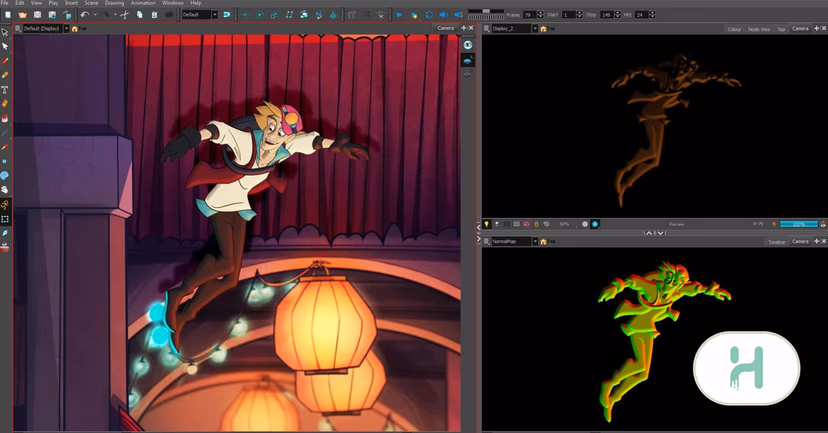828x433 pixels.
Task: Open the NormalMap view menu icon
Action: pos(486,241)
